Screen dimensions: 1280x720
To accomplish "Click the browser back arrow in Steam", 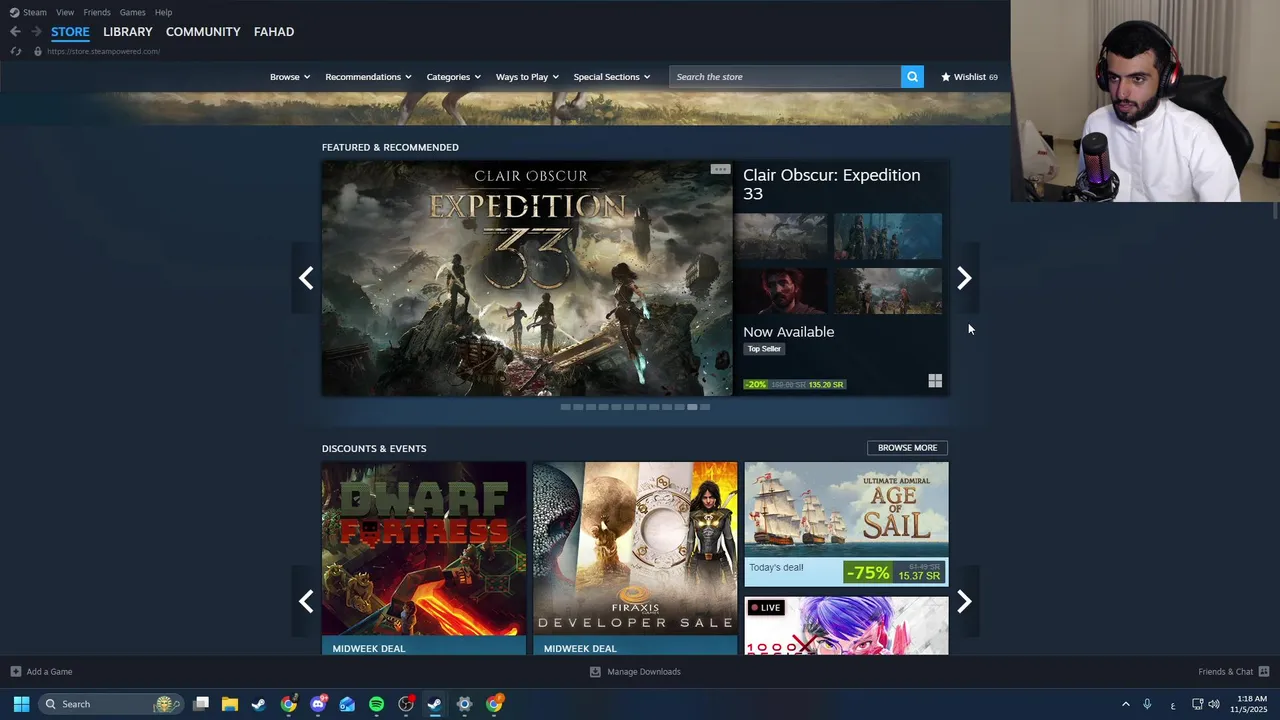I will (15, 32).
